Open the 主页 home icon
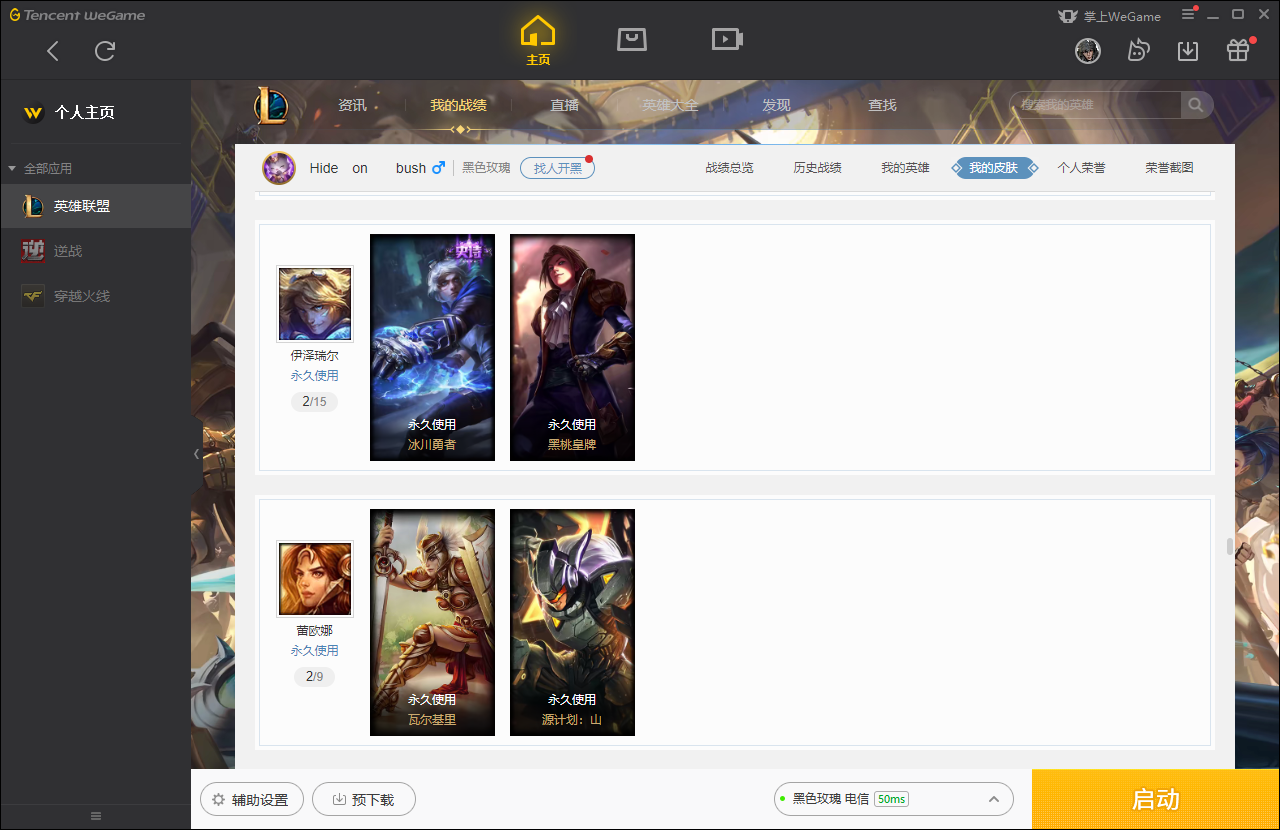 [x=538, y=41]
